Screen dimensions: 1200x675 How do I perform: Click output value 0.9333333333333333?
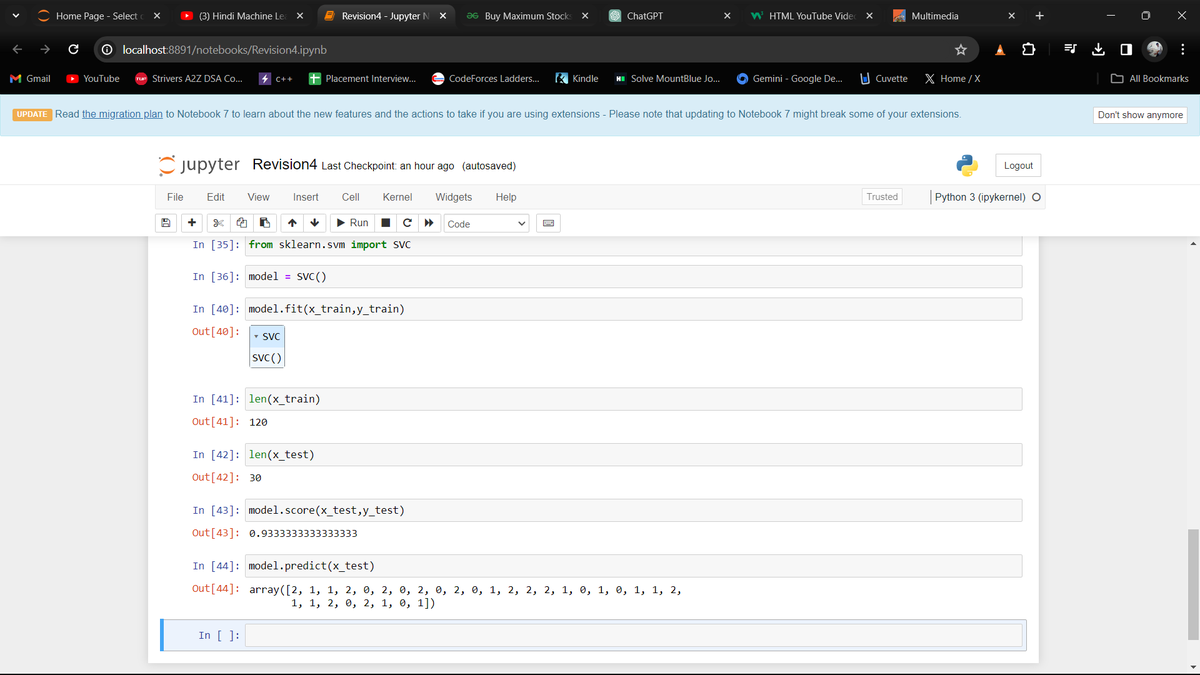(x=303, y=534)
